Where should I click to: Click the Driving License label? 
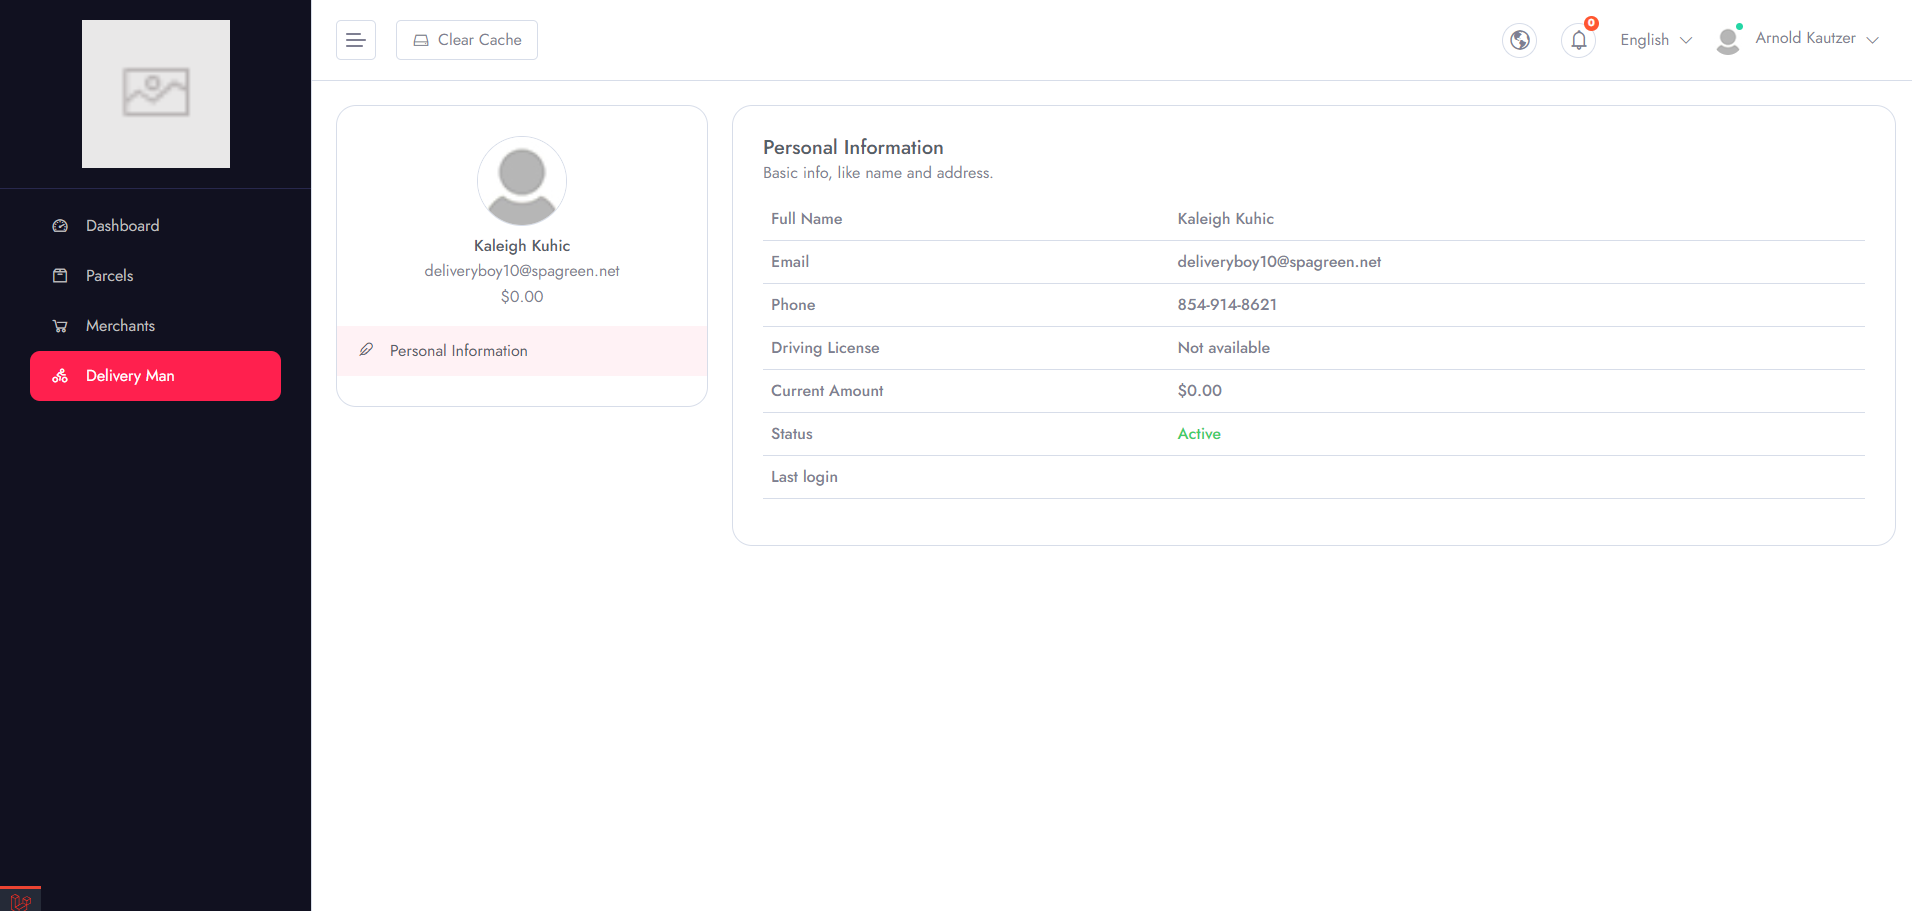[825, 348]
